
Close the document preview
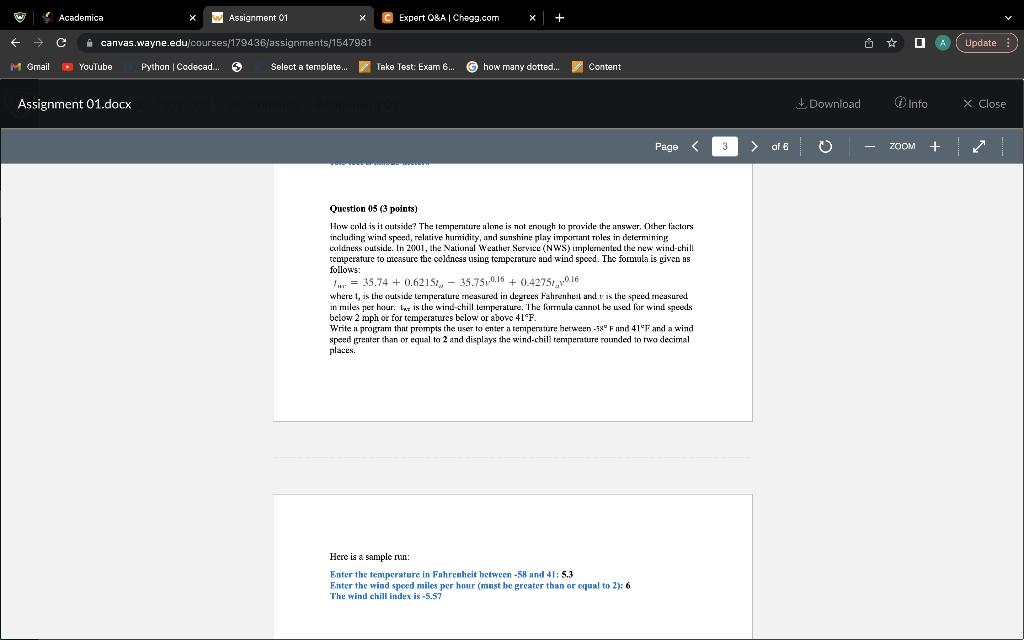click(984, 104)
